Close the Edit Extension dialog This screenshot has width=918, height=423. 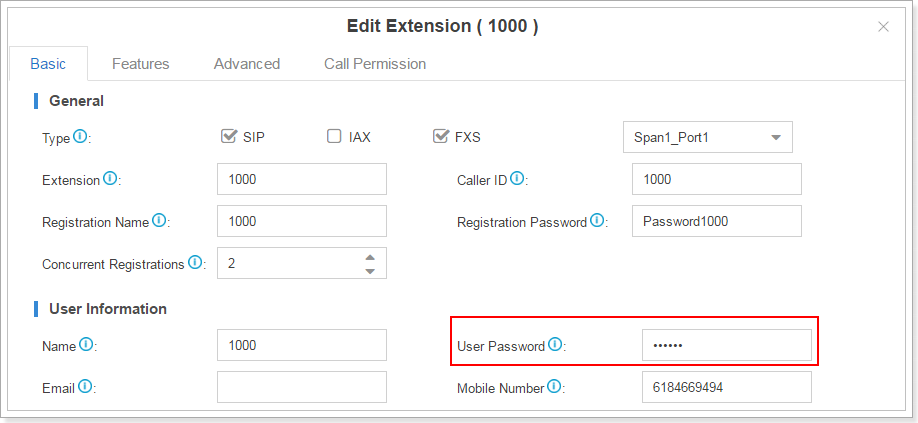click(x=883, y=27)
